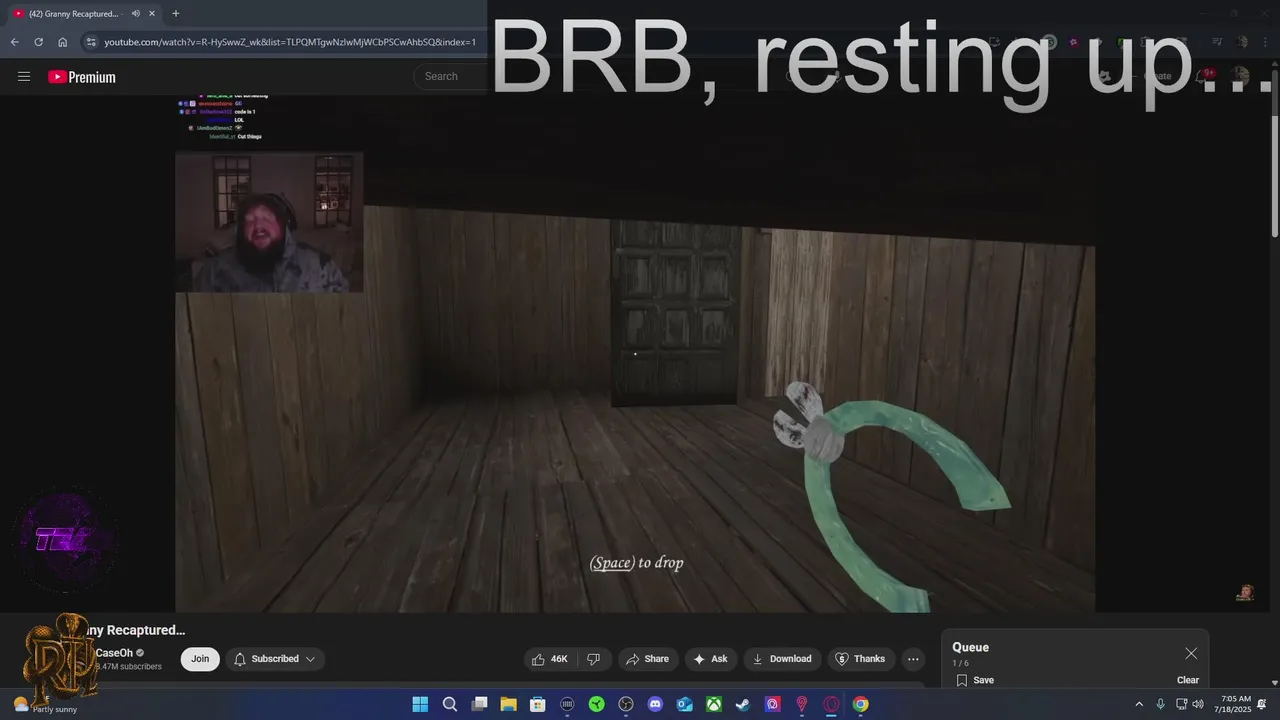This screenshot has width=1280, height=720.
Task: Expand the Subscribed notification dropdown
Action: tap(275, 659)
